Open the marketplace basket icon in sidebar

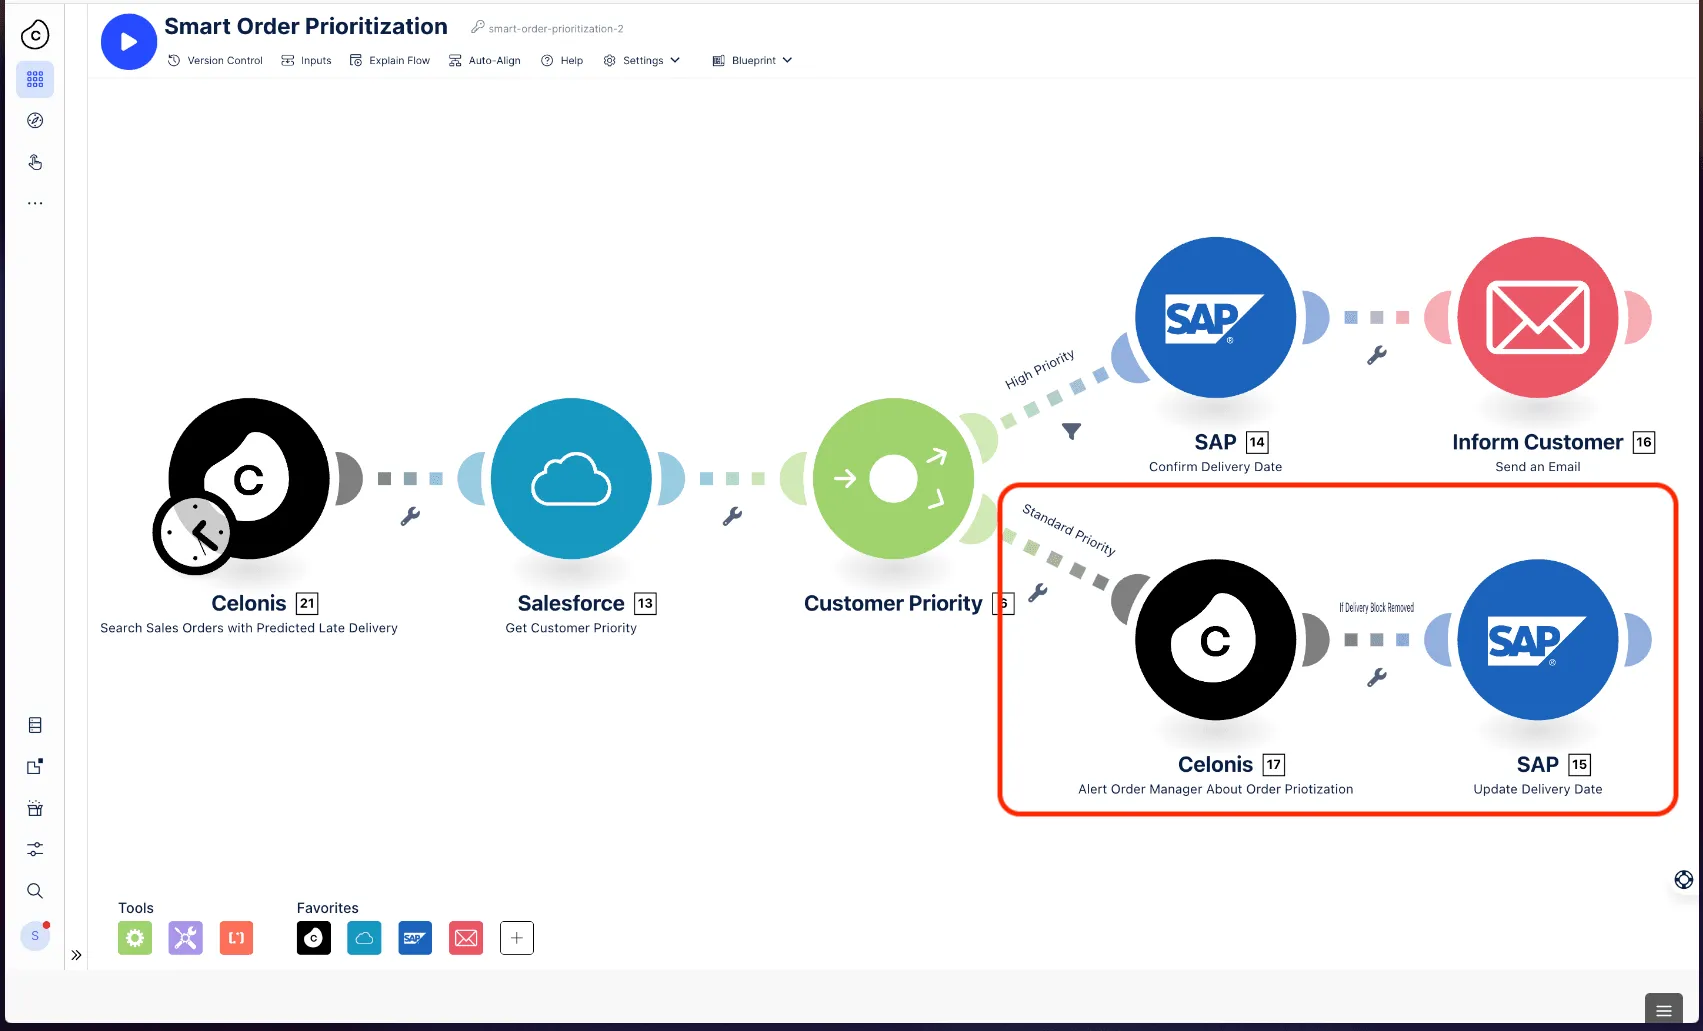(35, 808)
